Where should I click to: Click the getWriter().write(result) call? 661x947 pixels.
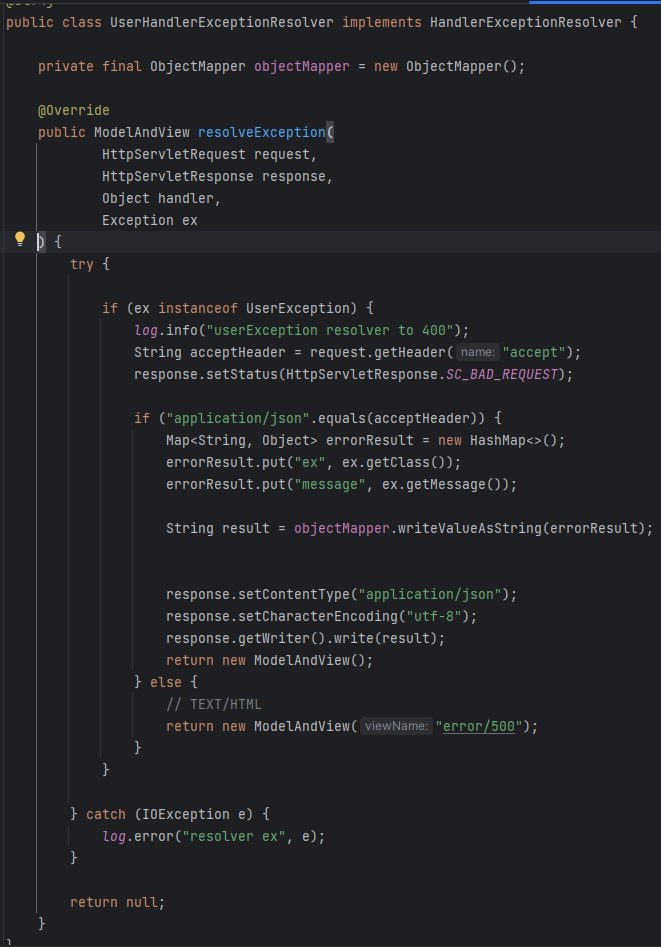[x=337, y=638]
